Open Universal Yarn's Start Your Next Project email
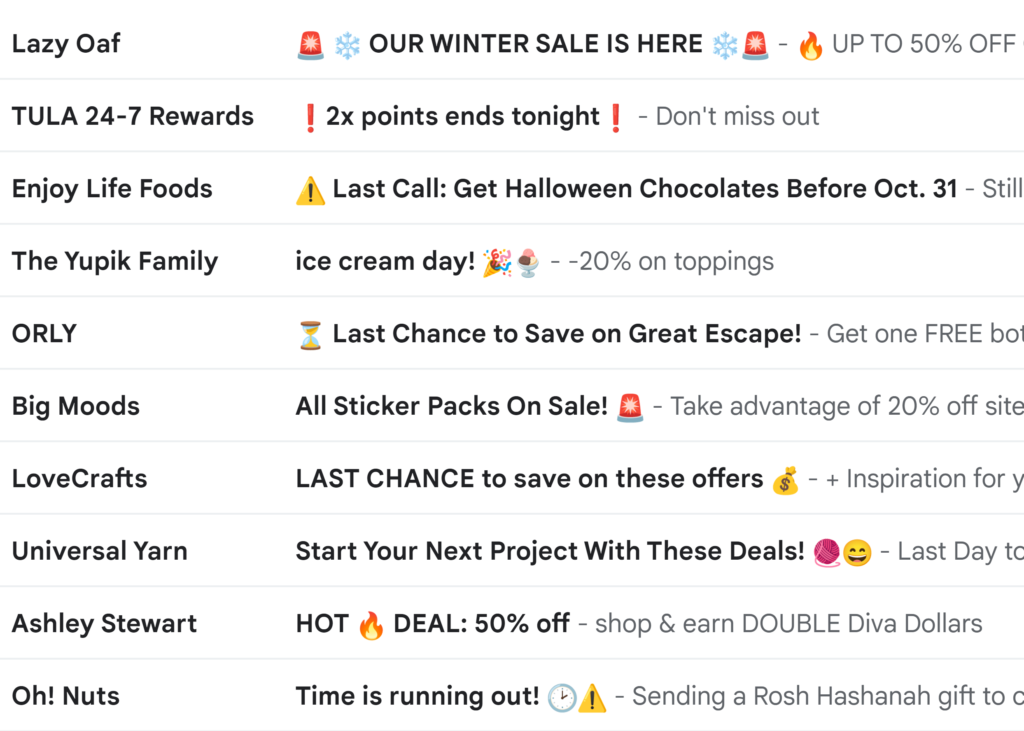Viewport: 1024px width, 731px height. 550,551
